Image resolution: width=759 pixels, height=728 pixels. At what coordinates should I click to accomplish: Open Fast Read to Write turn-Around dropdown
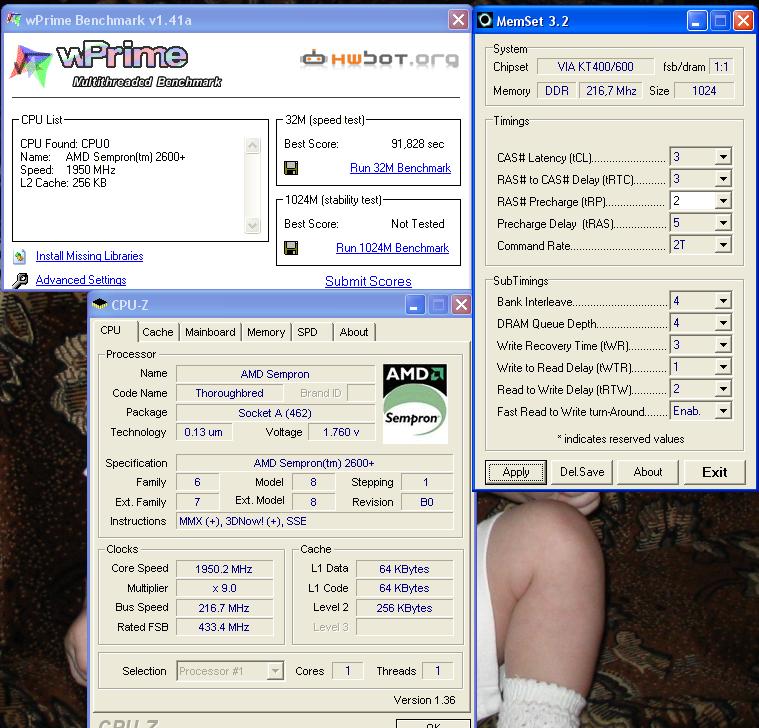(723, 411)
